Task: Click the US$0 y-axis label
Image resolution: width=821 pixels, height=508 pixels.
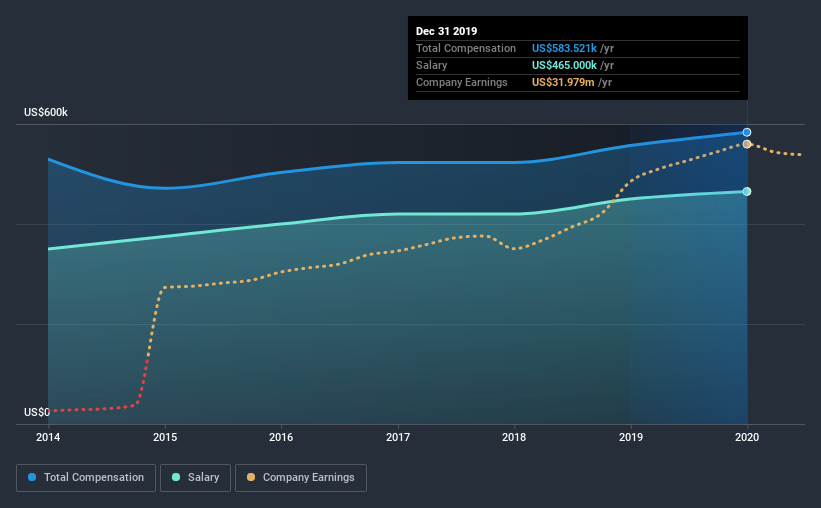Action: (37, 413)
